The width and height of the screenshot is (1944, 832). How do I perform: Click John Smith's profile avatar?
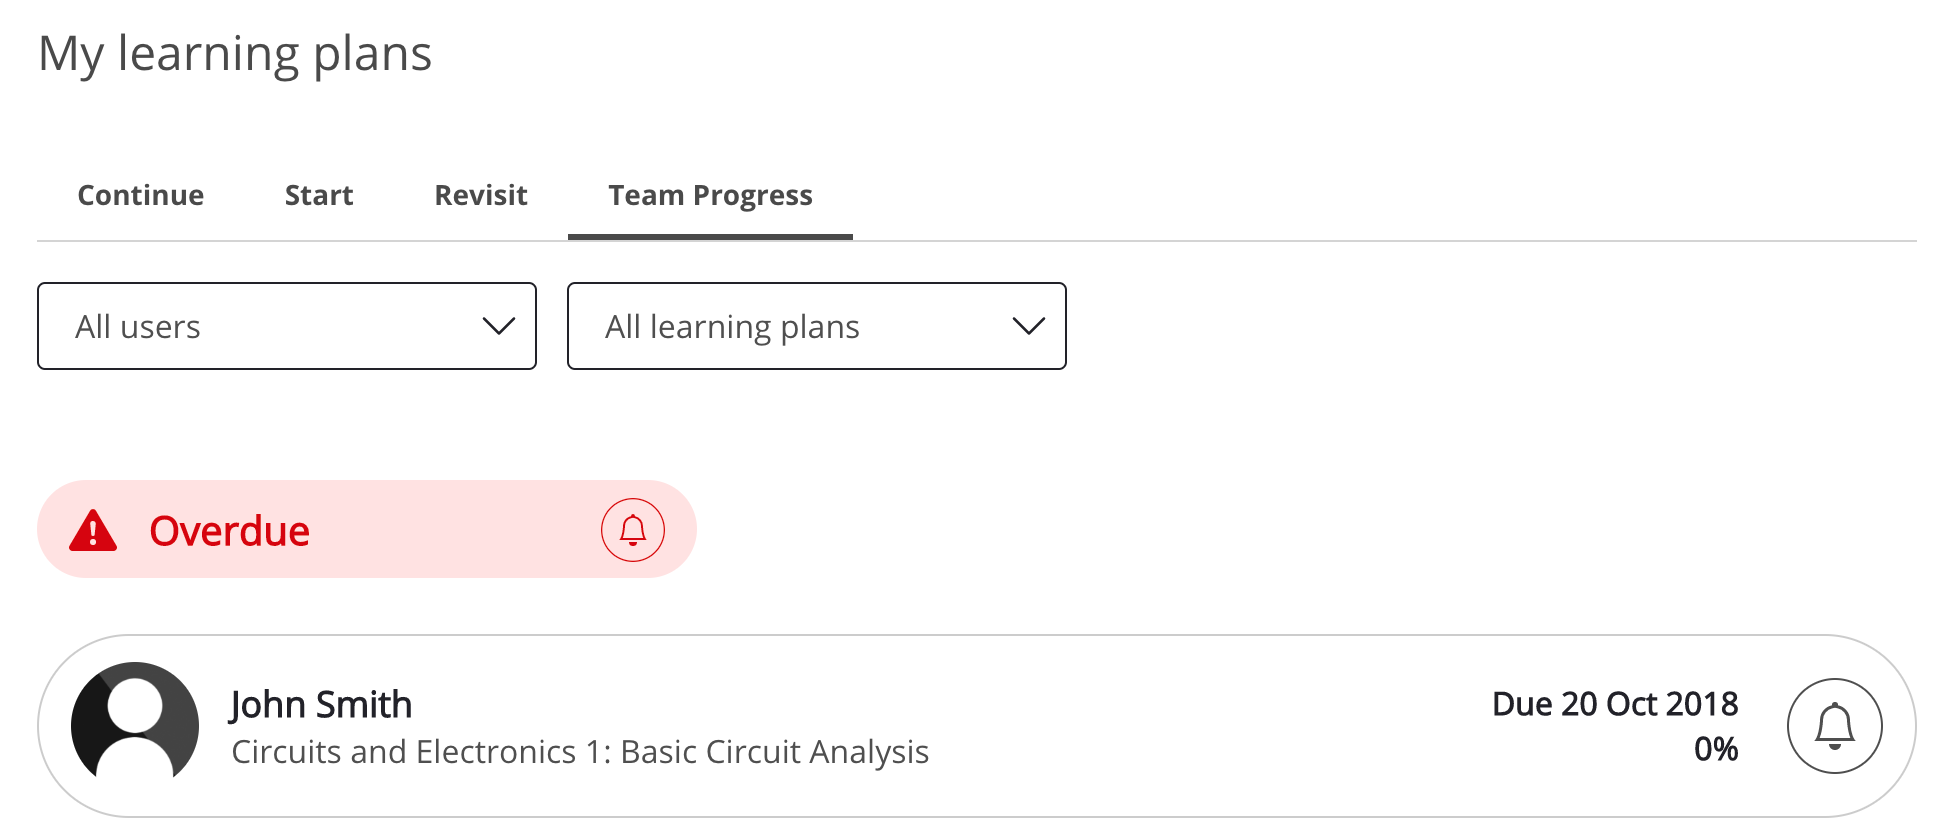coord(135,726)
